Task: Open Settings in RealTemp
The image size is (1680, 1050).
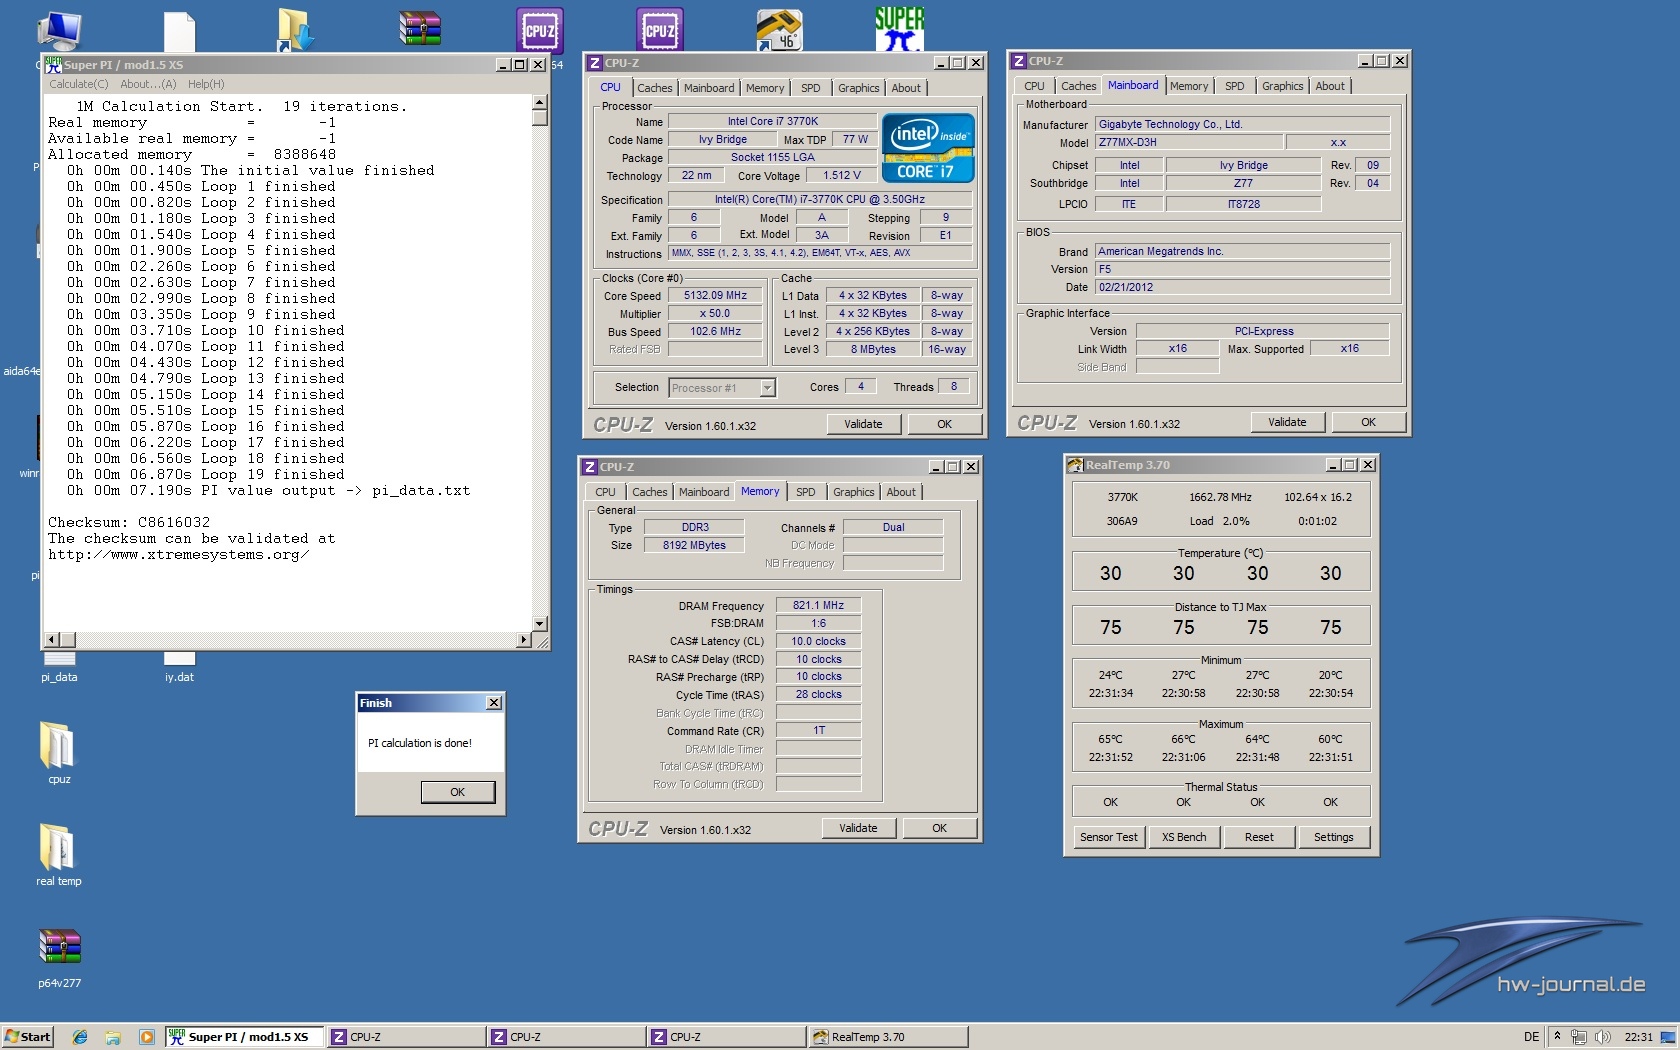Action: tap(1333, 837)
